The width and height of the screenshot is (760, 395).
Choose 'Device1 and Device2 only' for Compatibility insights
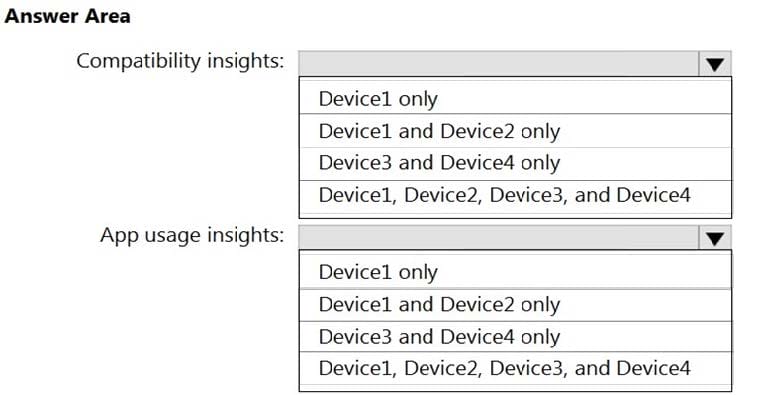pyautogui.click(x=515, y=131)
